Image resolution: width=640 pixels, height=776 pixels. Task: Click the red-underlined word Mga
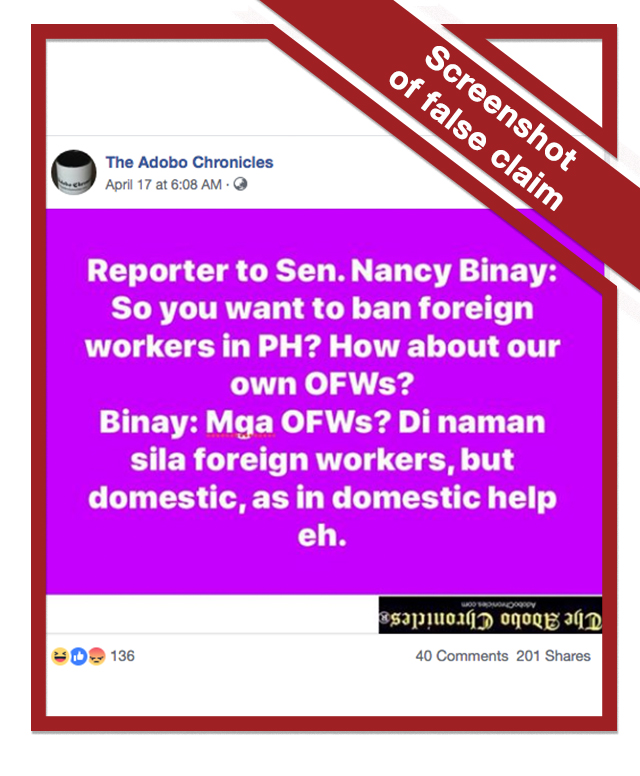coord(240,423)
